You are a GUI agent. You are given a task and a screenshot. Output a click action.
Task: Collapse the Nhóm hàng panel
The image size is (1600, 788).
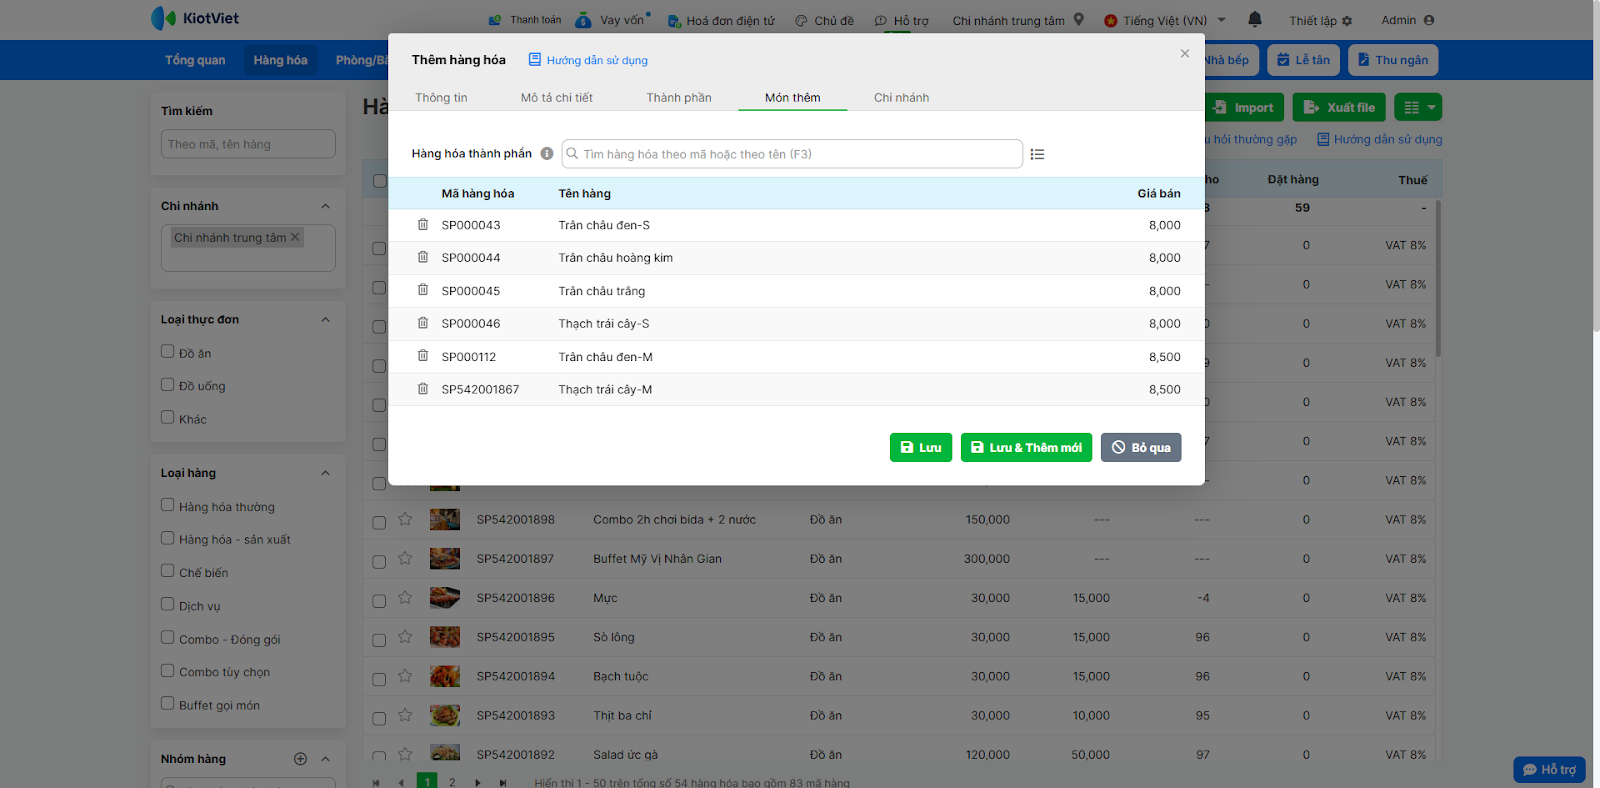[x=325, y=759]
